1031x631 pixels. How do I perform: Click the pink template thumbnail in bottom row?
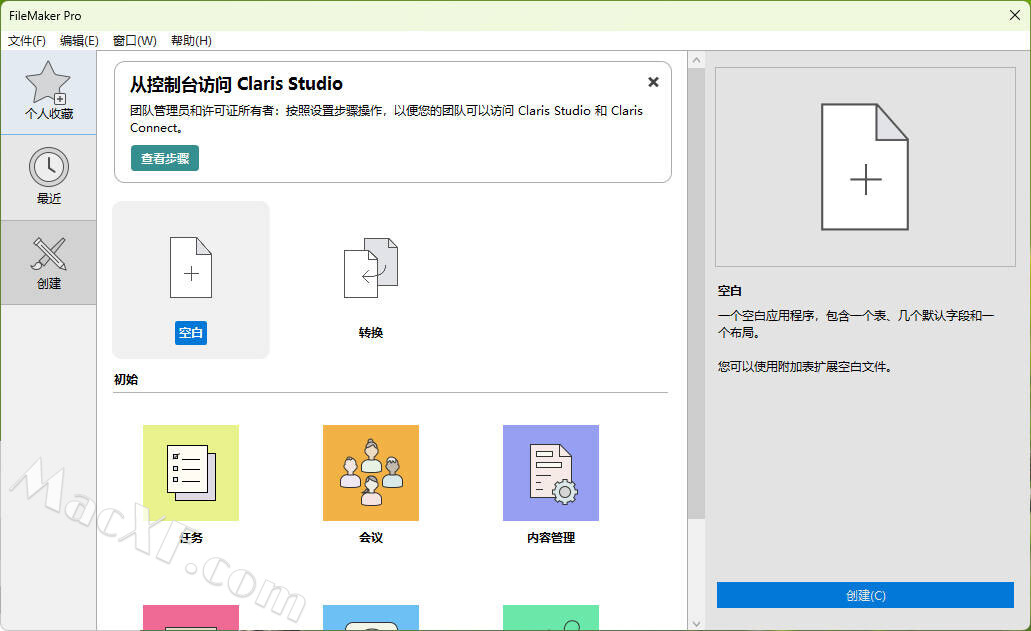pyautogui.click(x=191, y=618)
